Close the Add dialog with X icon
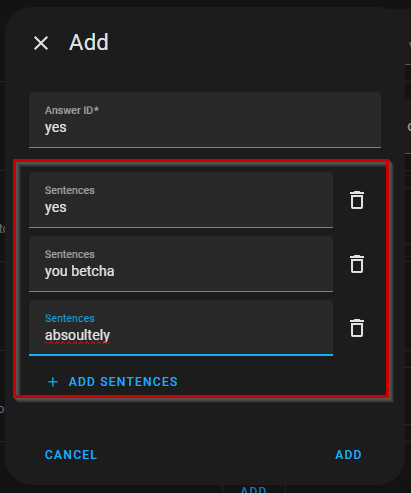Image resolution: width=411 pixels, height=493 pixels. [41, 43]
